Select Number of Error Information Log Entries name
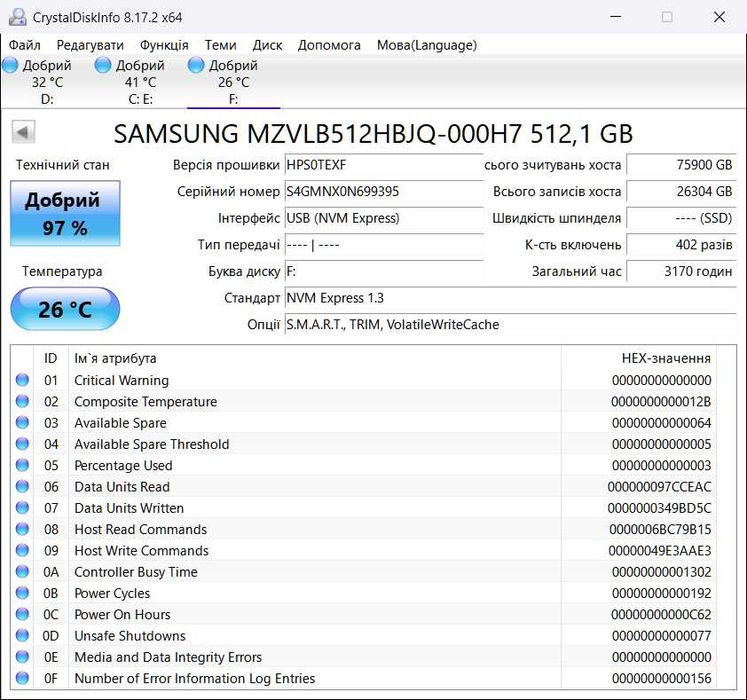Image resolution: width=747 pixels, height=700 pixels. (x=195, y=679)
